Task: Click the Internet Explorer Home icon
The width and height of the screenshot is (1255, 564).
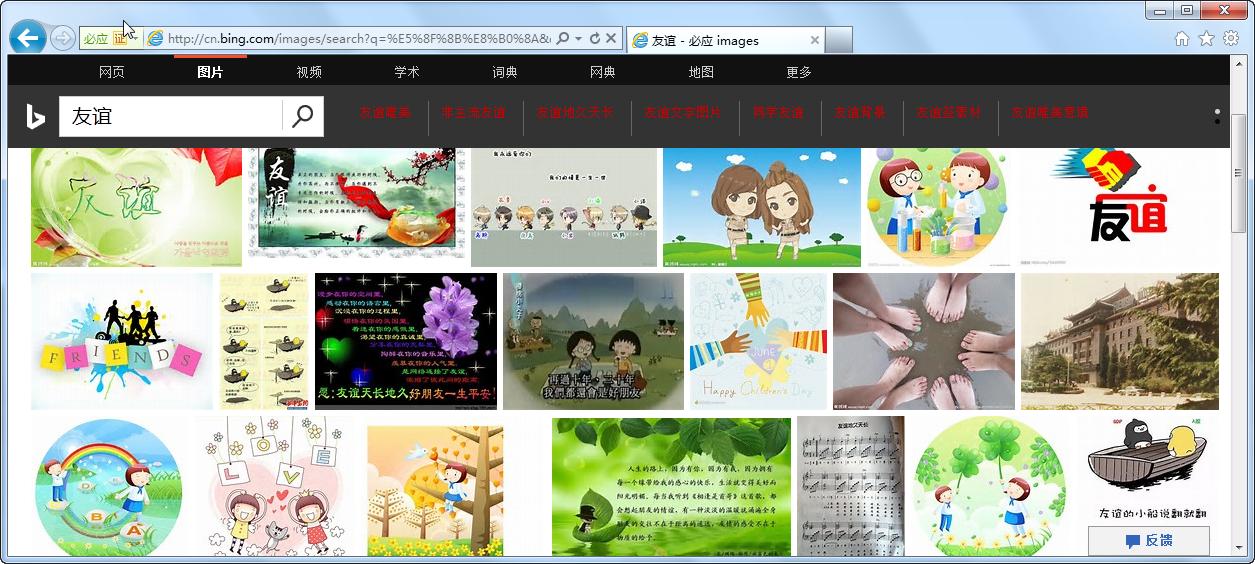Action: [1182, 38]
